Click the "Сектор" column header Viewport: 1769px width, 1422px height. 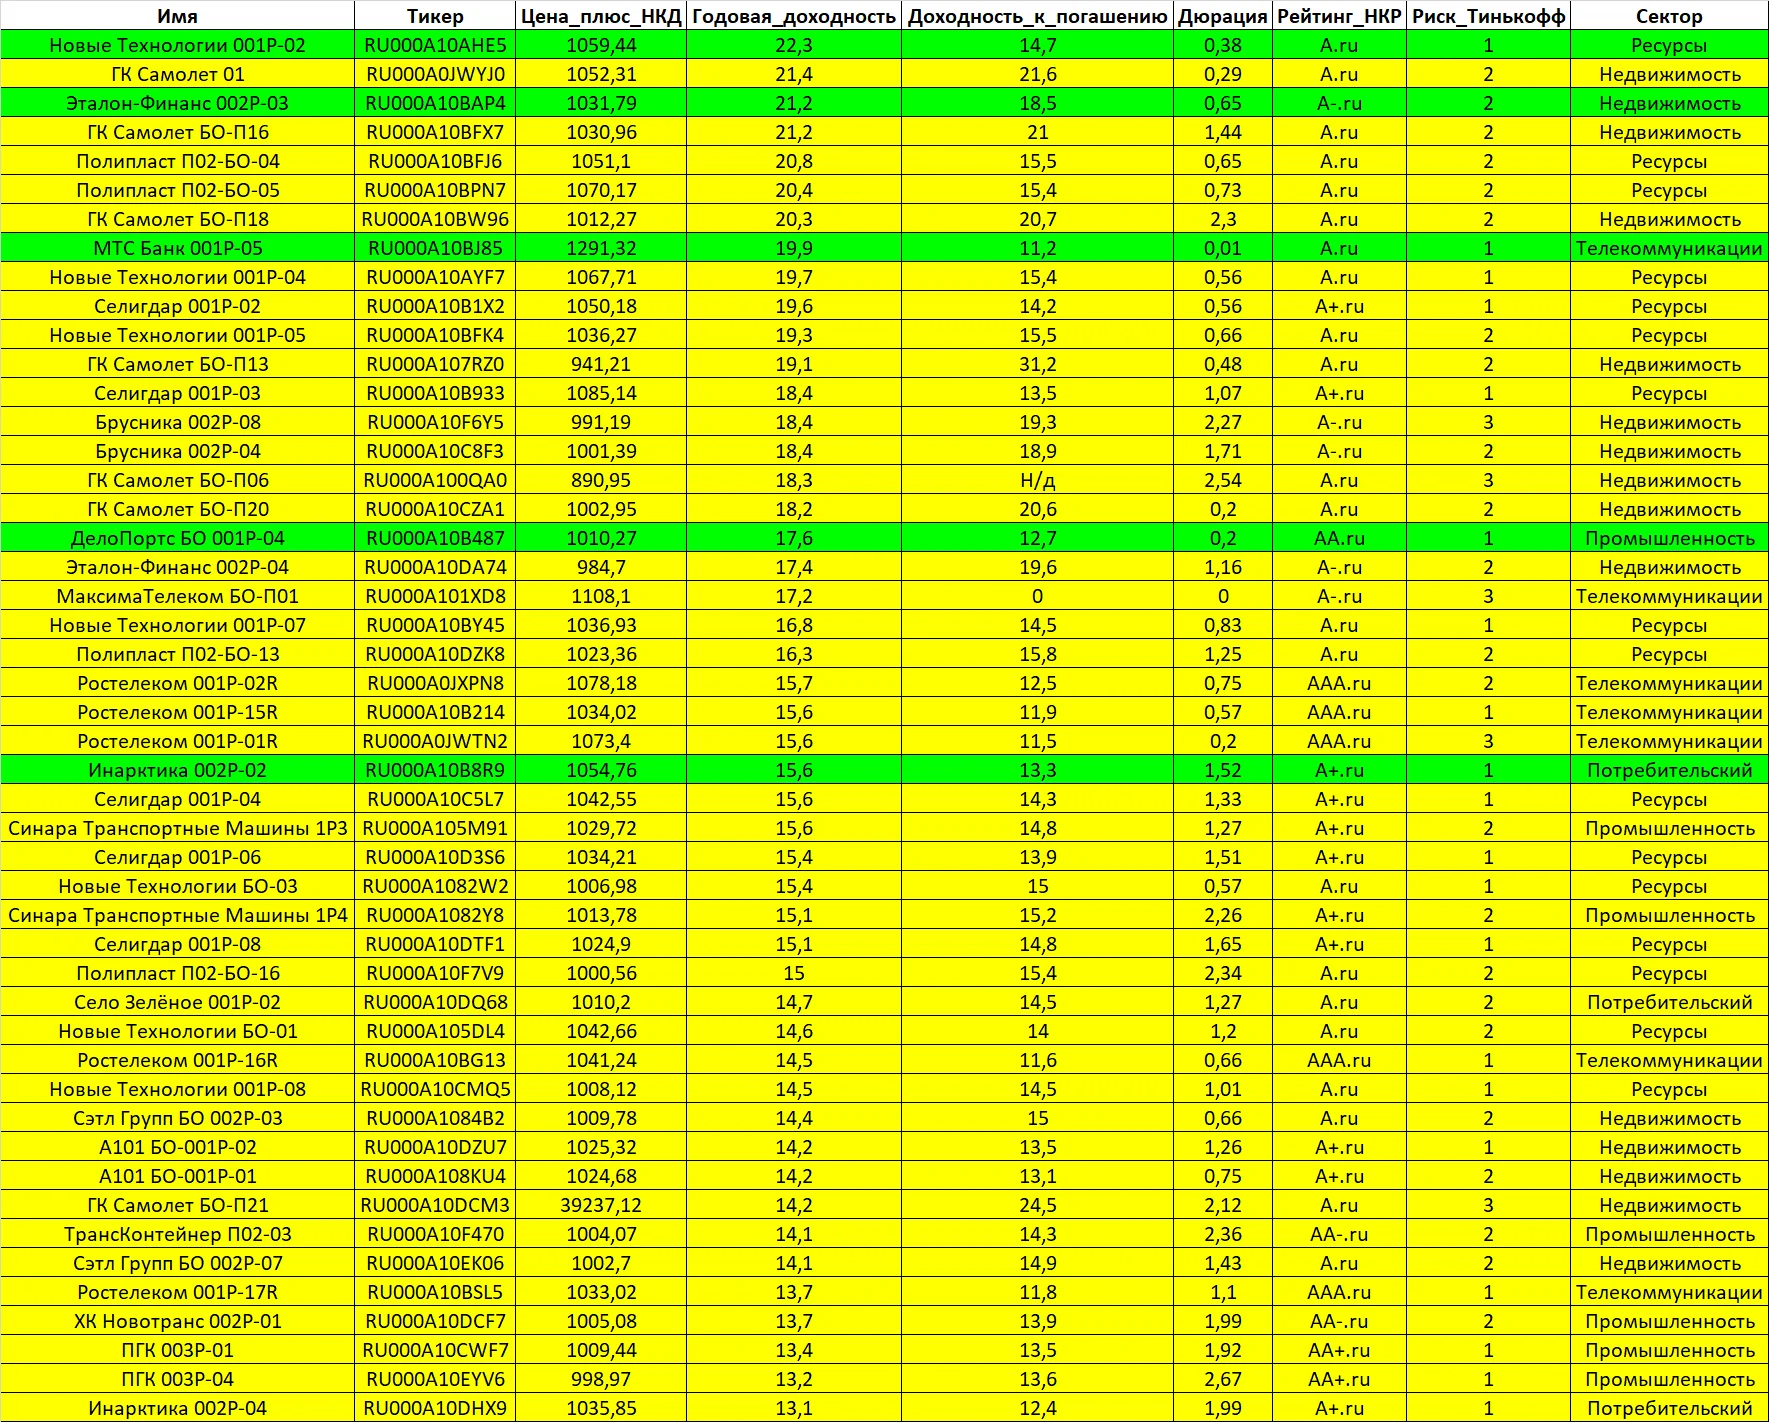pyautogui.click(x=1669, y=16)
